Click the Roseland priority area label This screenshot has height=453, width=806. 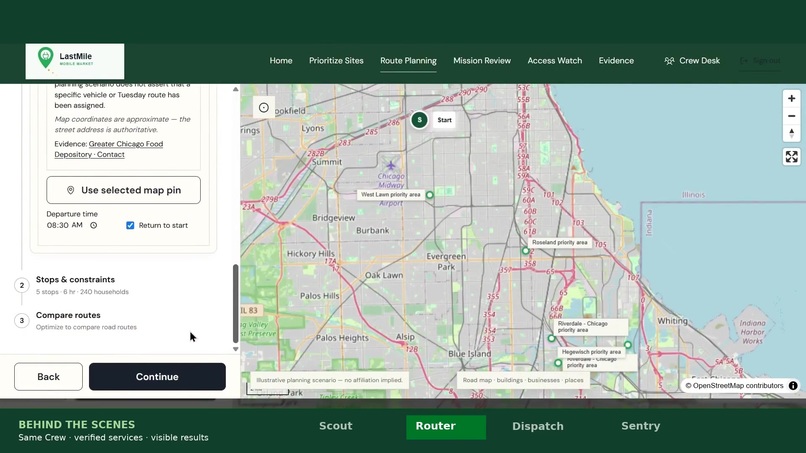tap(560, 242)
